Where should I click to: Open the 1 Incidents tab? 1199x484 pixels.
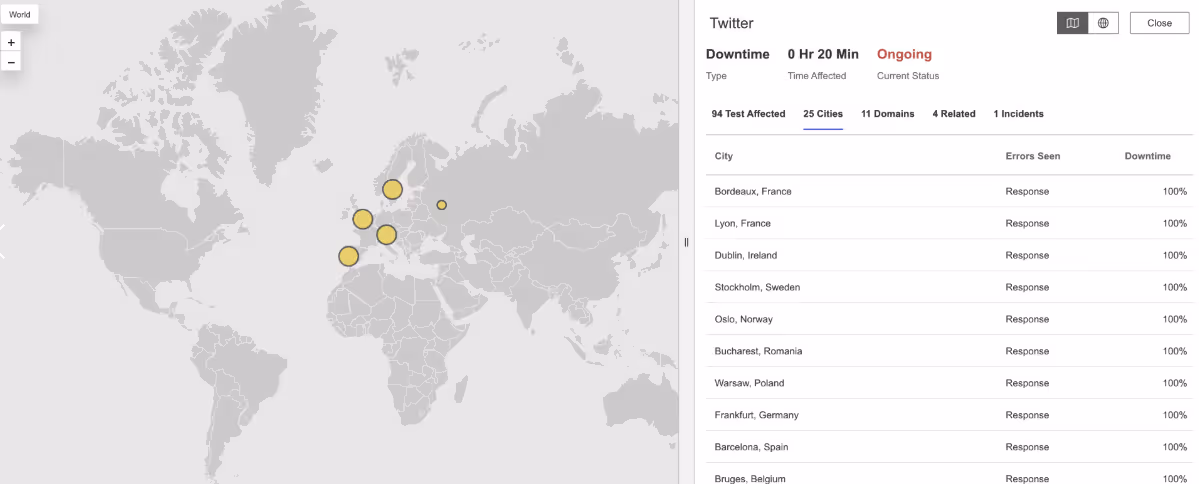click(x=1019, y=114)
